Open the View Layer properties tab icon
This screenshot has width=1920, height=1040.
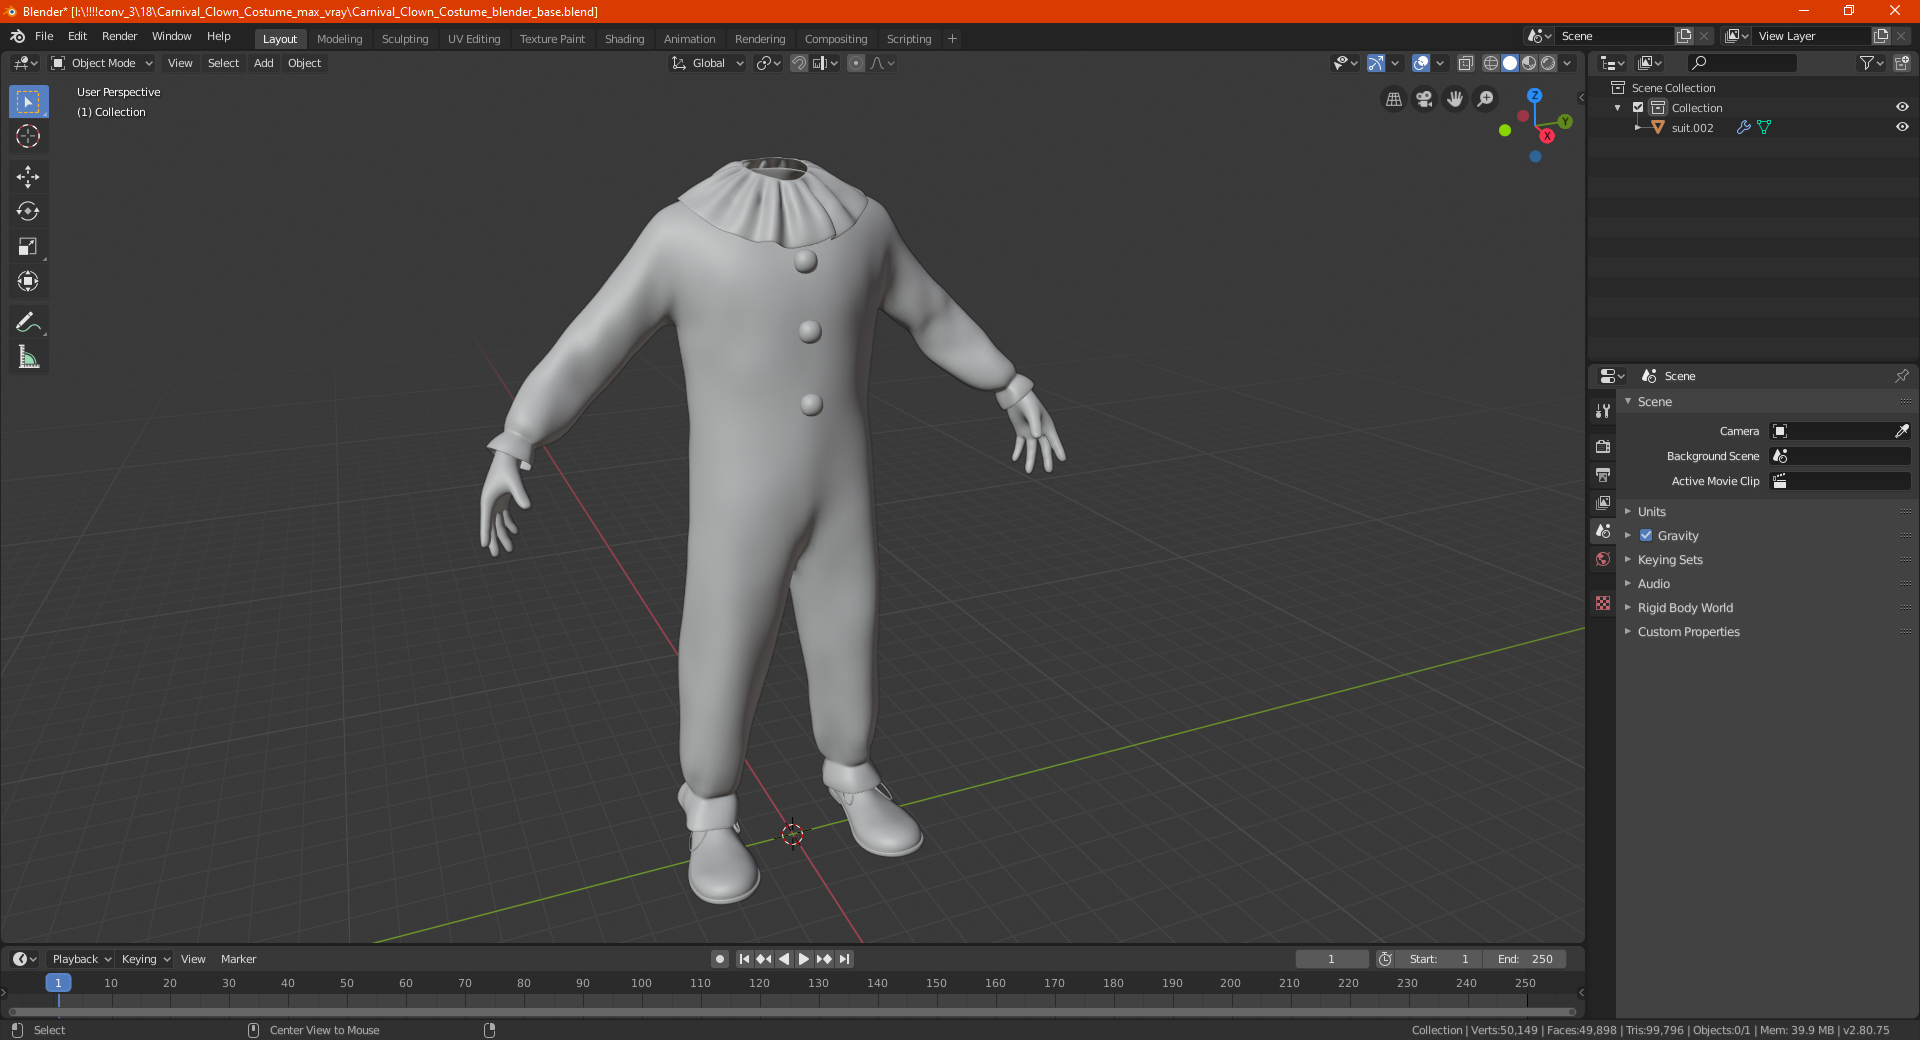[x=1603, y=502]
